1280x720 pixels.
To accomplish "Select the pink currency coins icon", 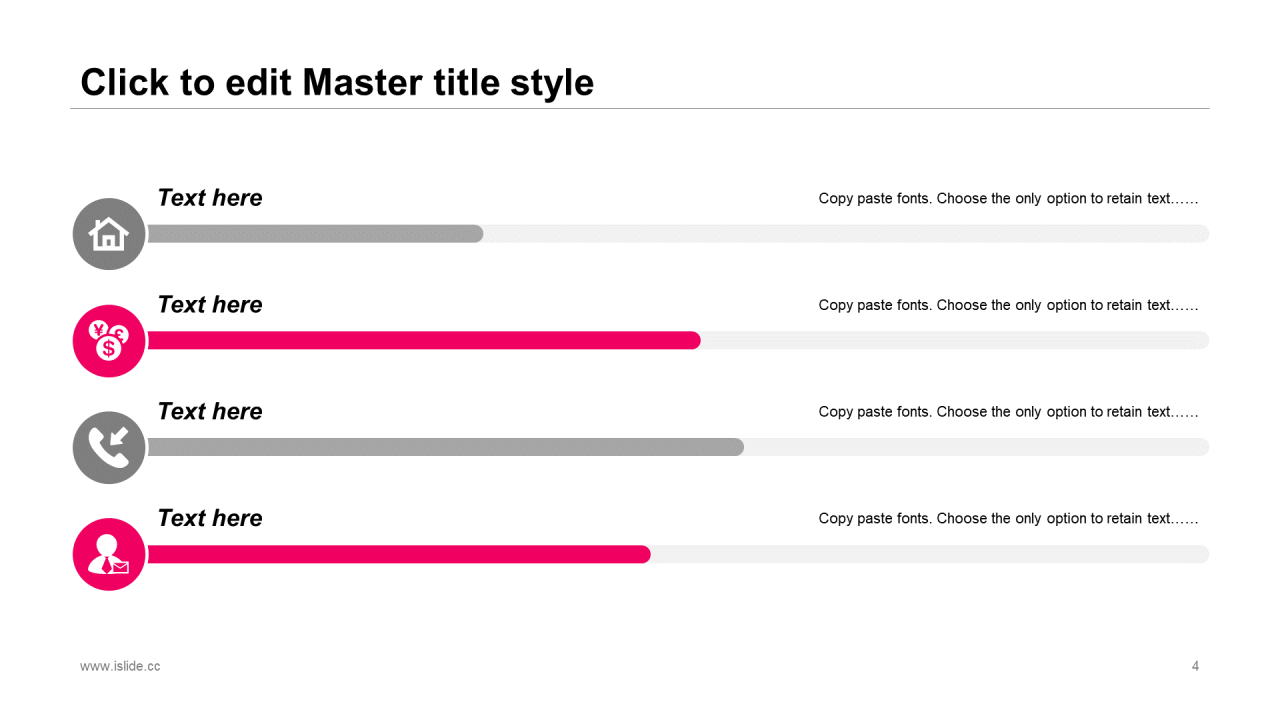I will tap(109, 341).
